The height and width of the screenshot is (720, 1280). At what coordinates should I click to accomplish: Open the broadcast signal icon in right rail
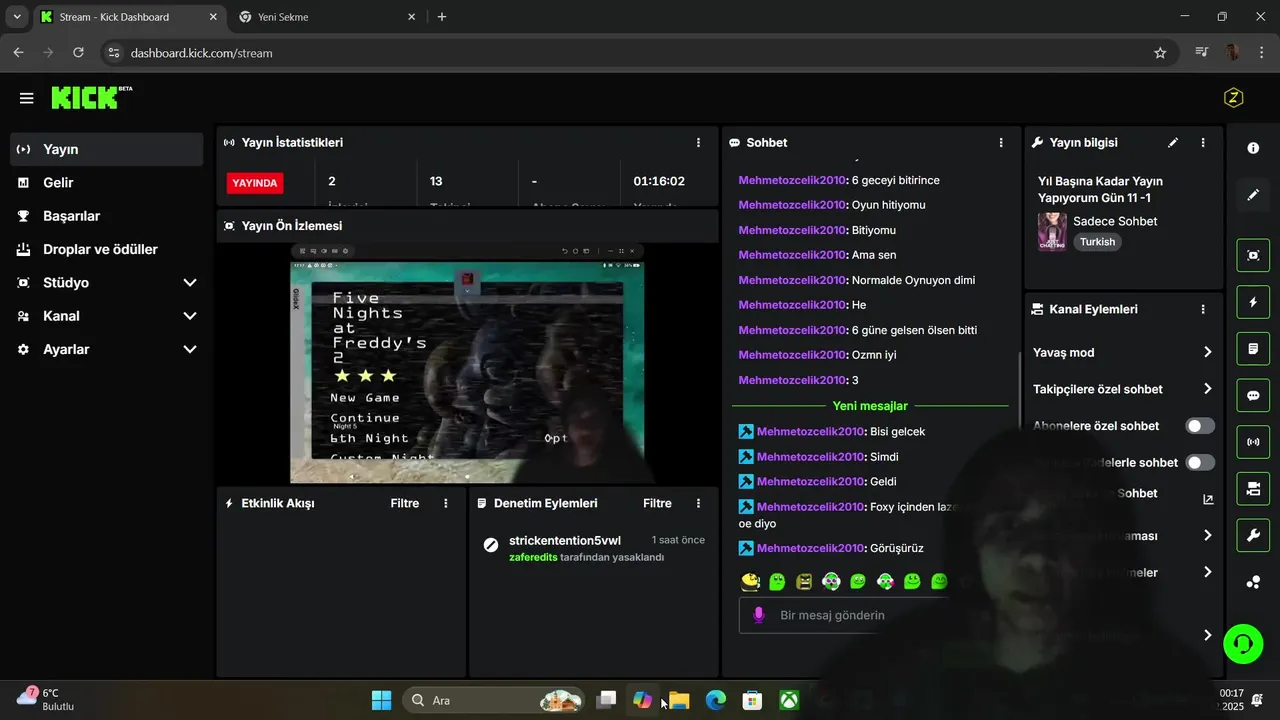1253,442
